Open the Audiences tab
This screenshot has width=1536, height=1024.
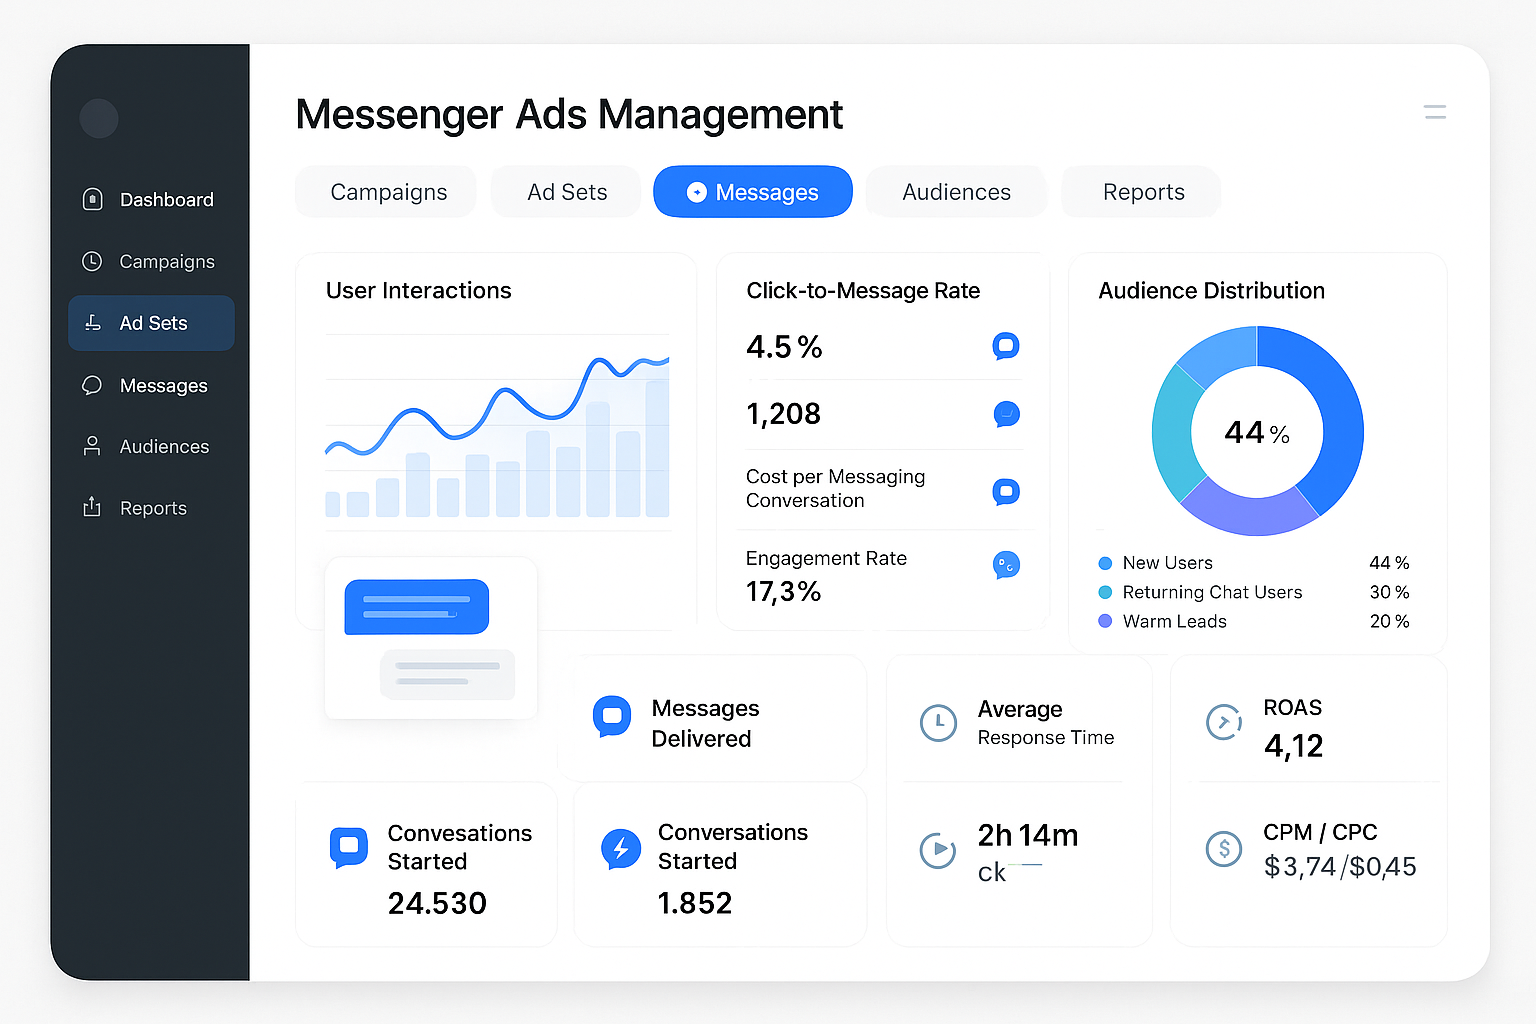[x=956, y=191]
